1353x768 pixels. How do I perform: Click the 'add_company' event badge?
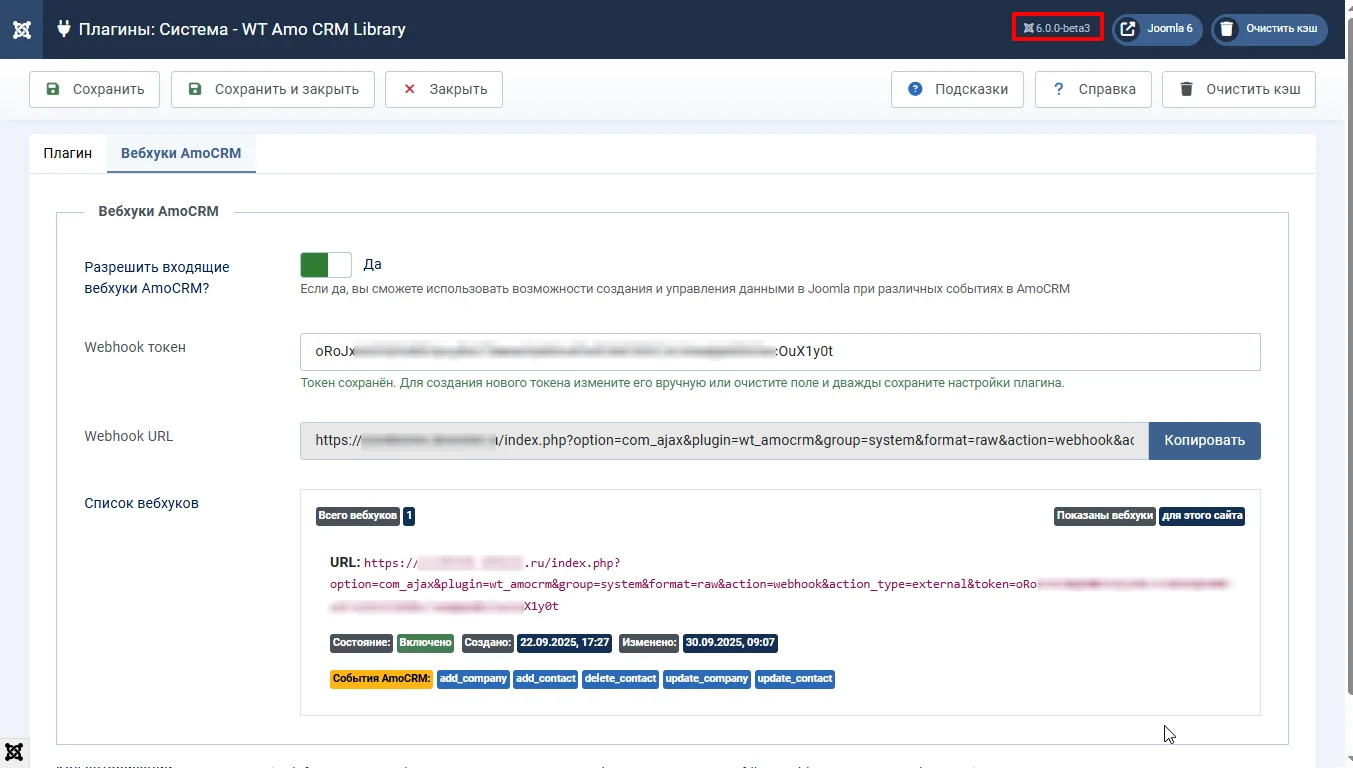pyautogui.click(x=473, y=679)
